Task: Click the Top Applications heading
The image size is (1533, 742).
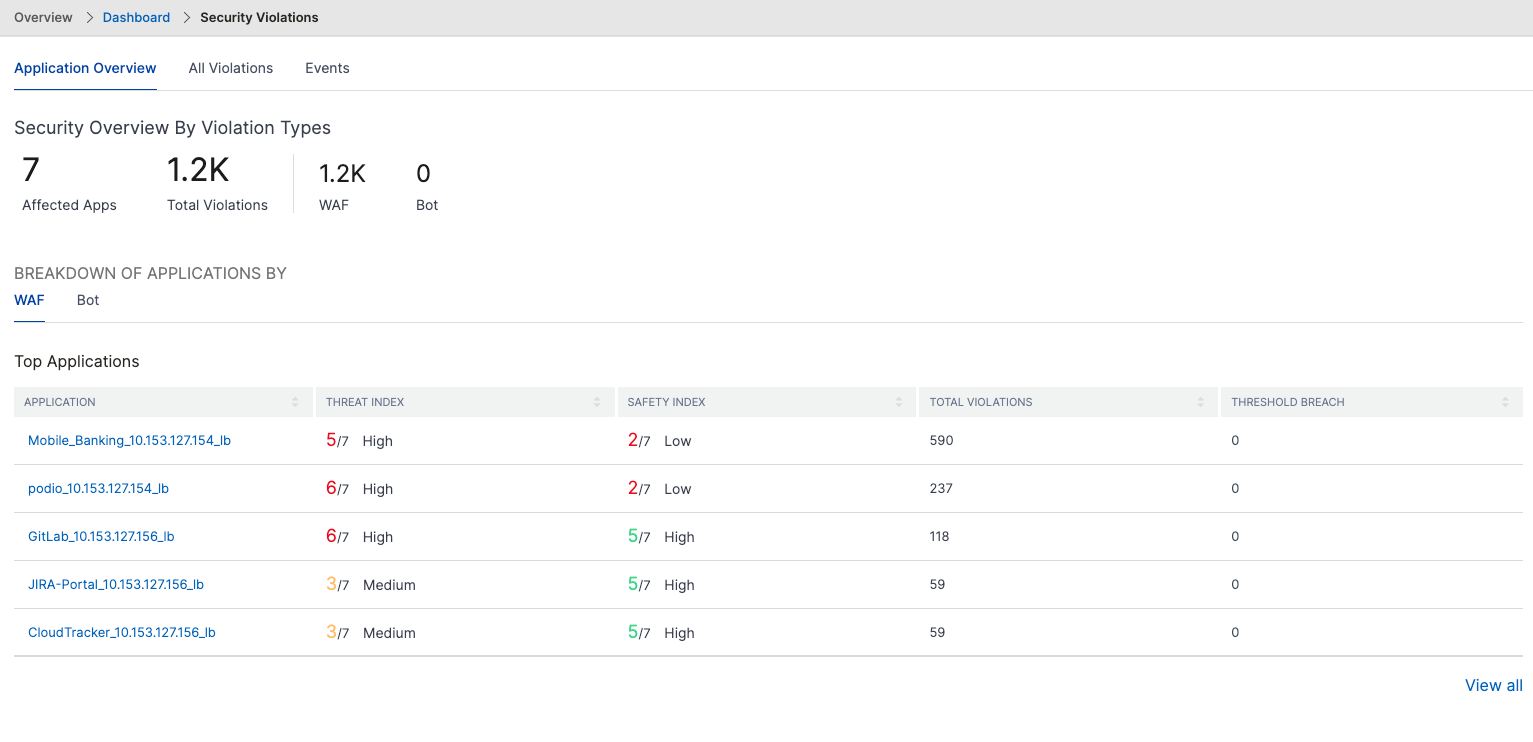Action: (x=77, y=361)
